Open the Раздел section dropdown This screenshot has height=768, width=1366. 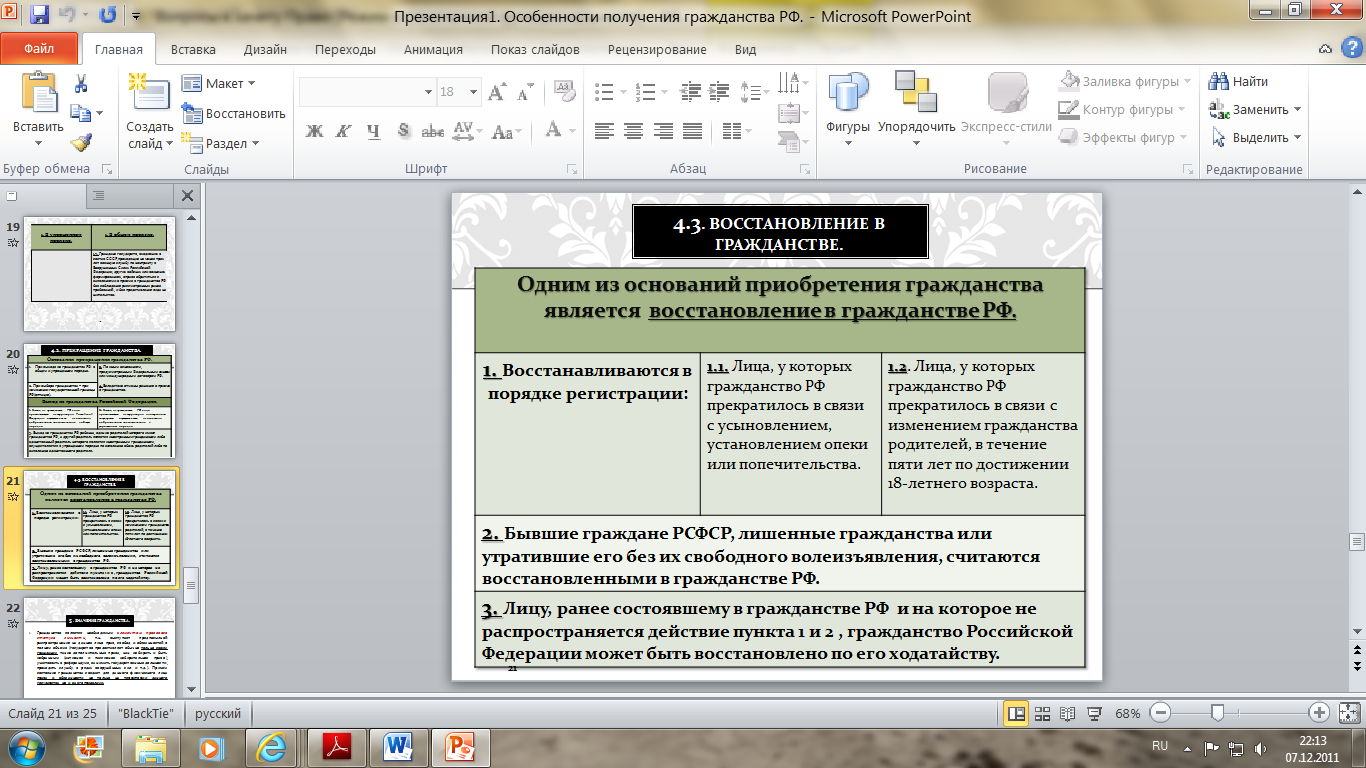(x=222, y=143)
